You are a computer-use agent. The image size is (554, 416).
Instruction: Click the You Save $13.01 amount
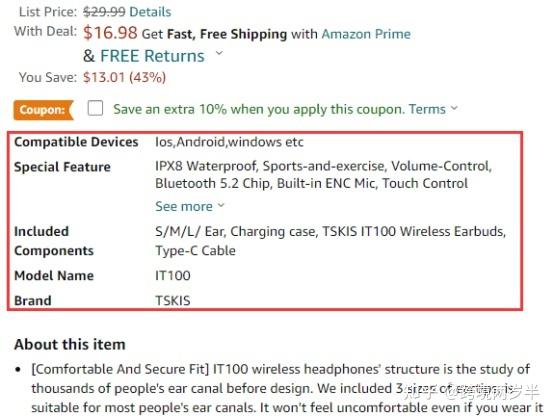124,77
